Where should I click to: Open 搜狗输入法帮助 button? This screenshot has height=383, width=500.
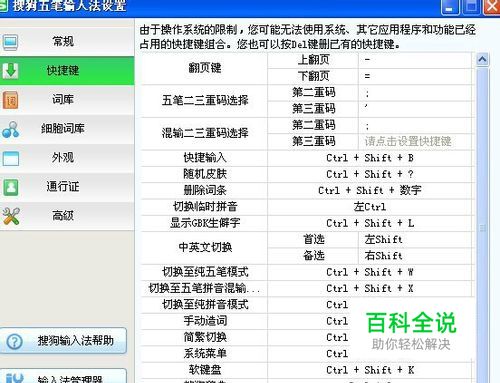pos(63,341)
